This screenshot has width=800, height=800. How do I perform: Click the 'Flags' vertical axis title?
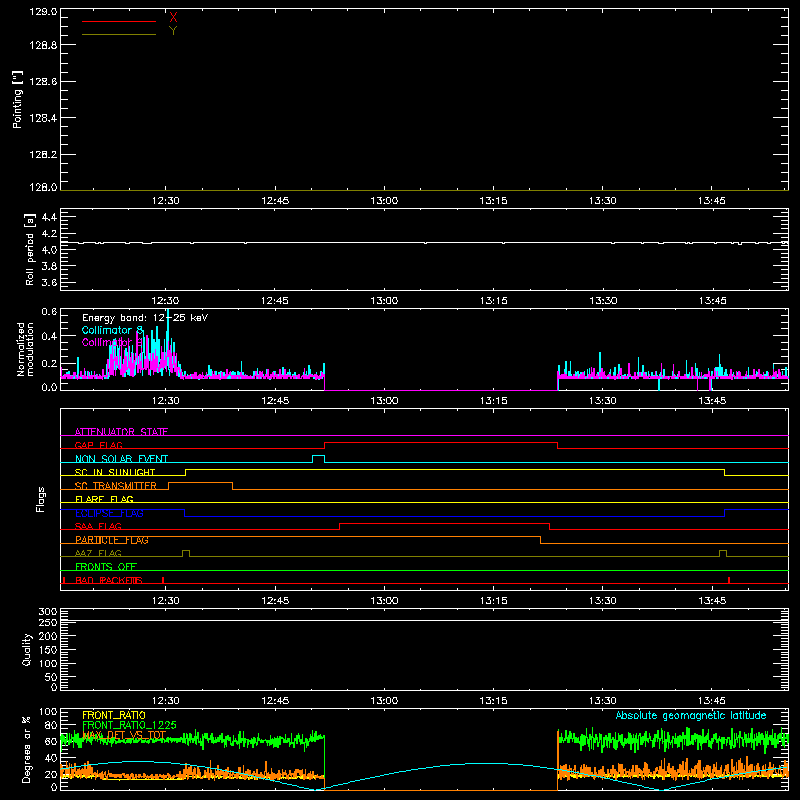[41, 499]
